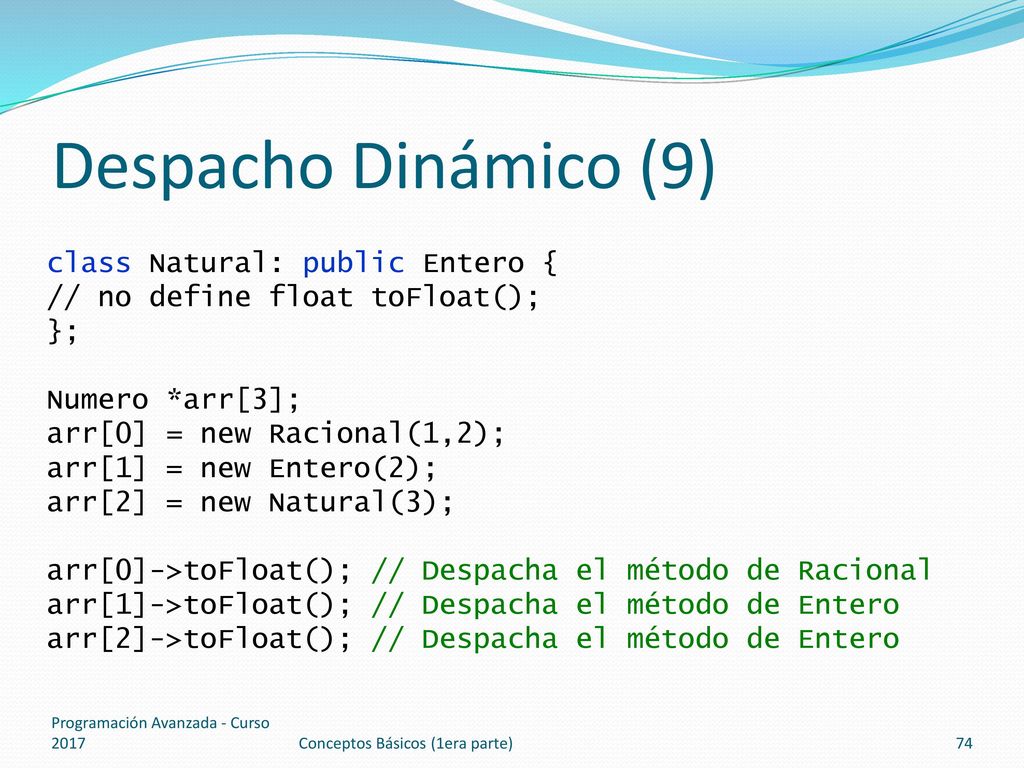The image size is (1024, 768).
Task: Click the slide number 74
Action: click(x=964, y=743)
